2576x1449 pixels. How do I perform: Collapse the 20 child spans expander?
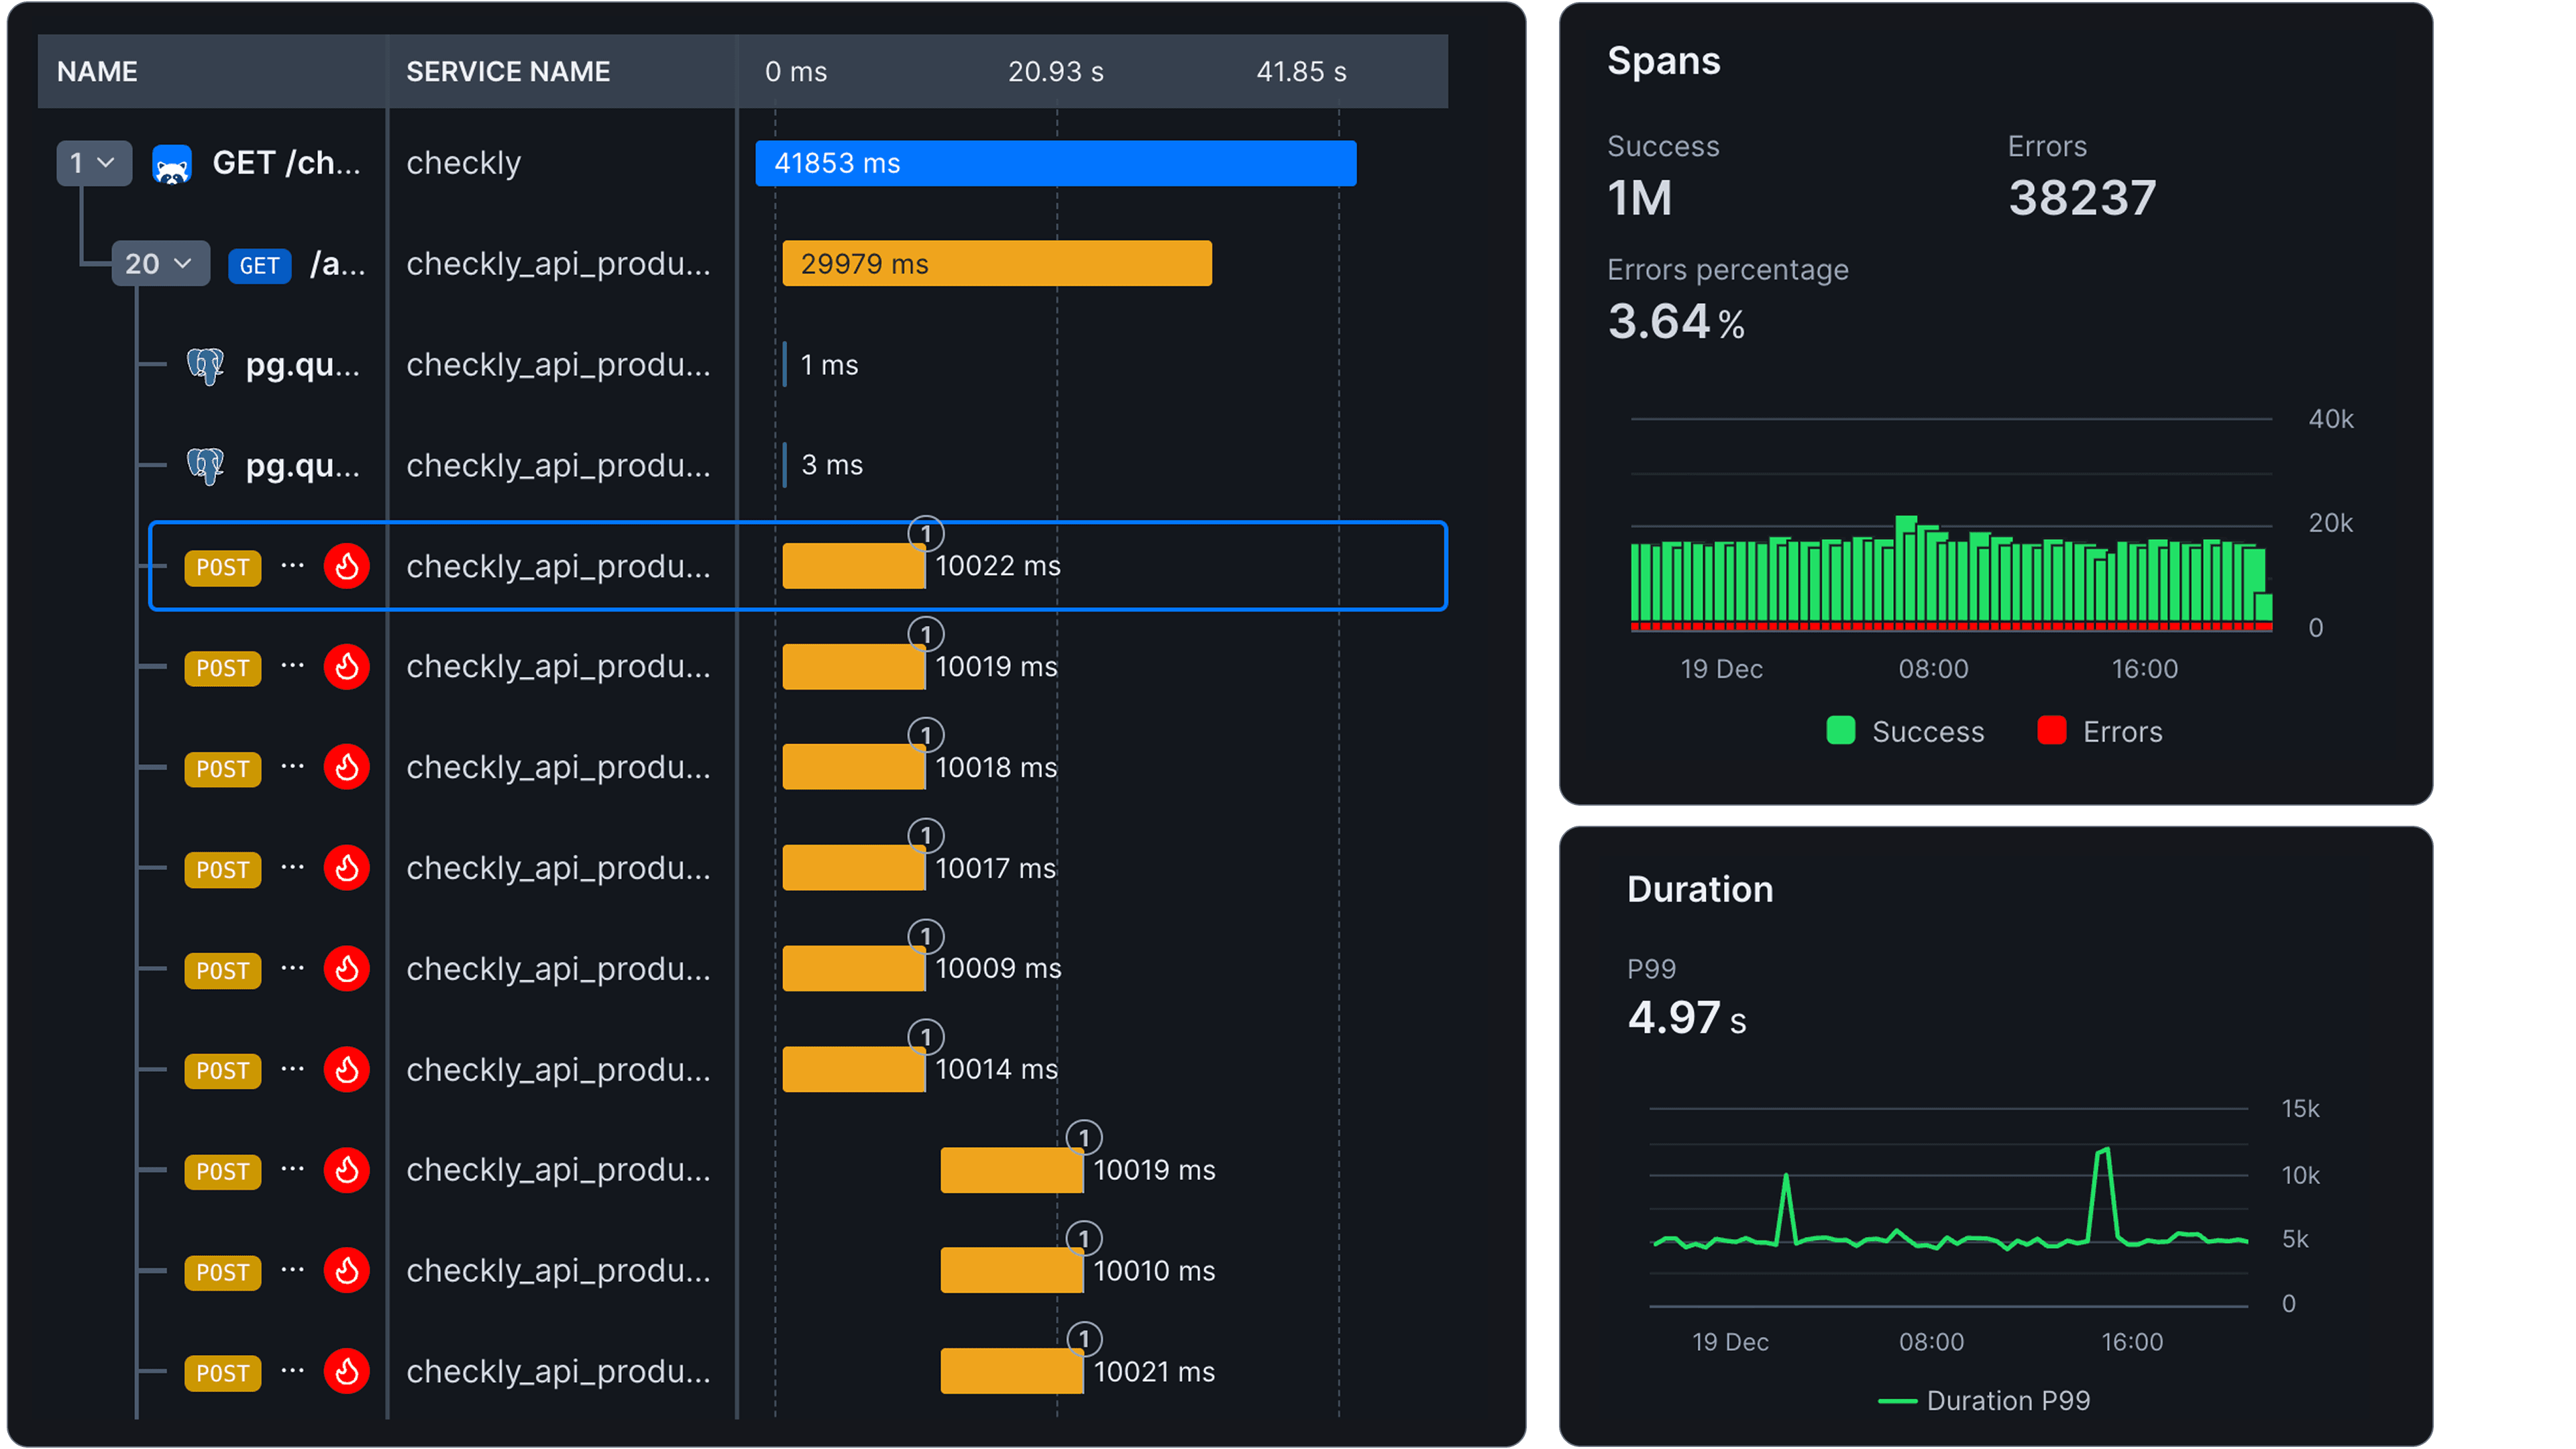[160, 264]
